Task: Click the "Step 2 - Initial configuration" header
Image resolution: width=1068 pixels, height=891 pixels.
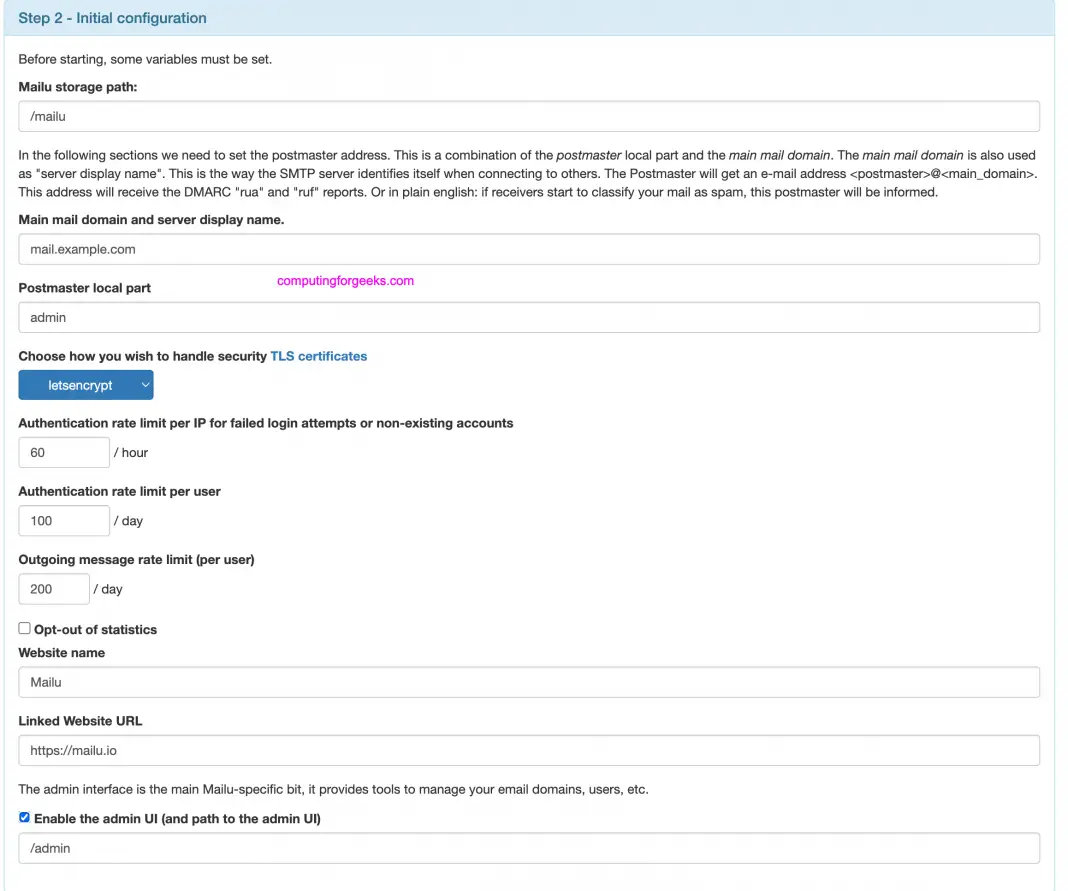Action: tap(112, 17)
